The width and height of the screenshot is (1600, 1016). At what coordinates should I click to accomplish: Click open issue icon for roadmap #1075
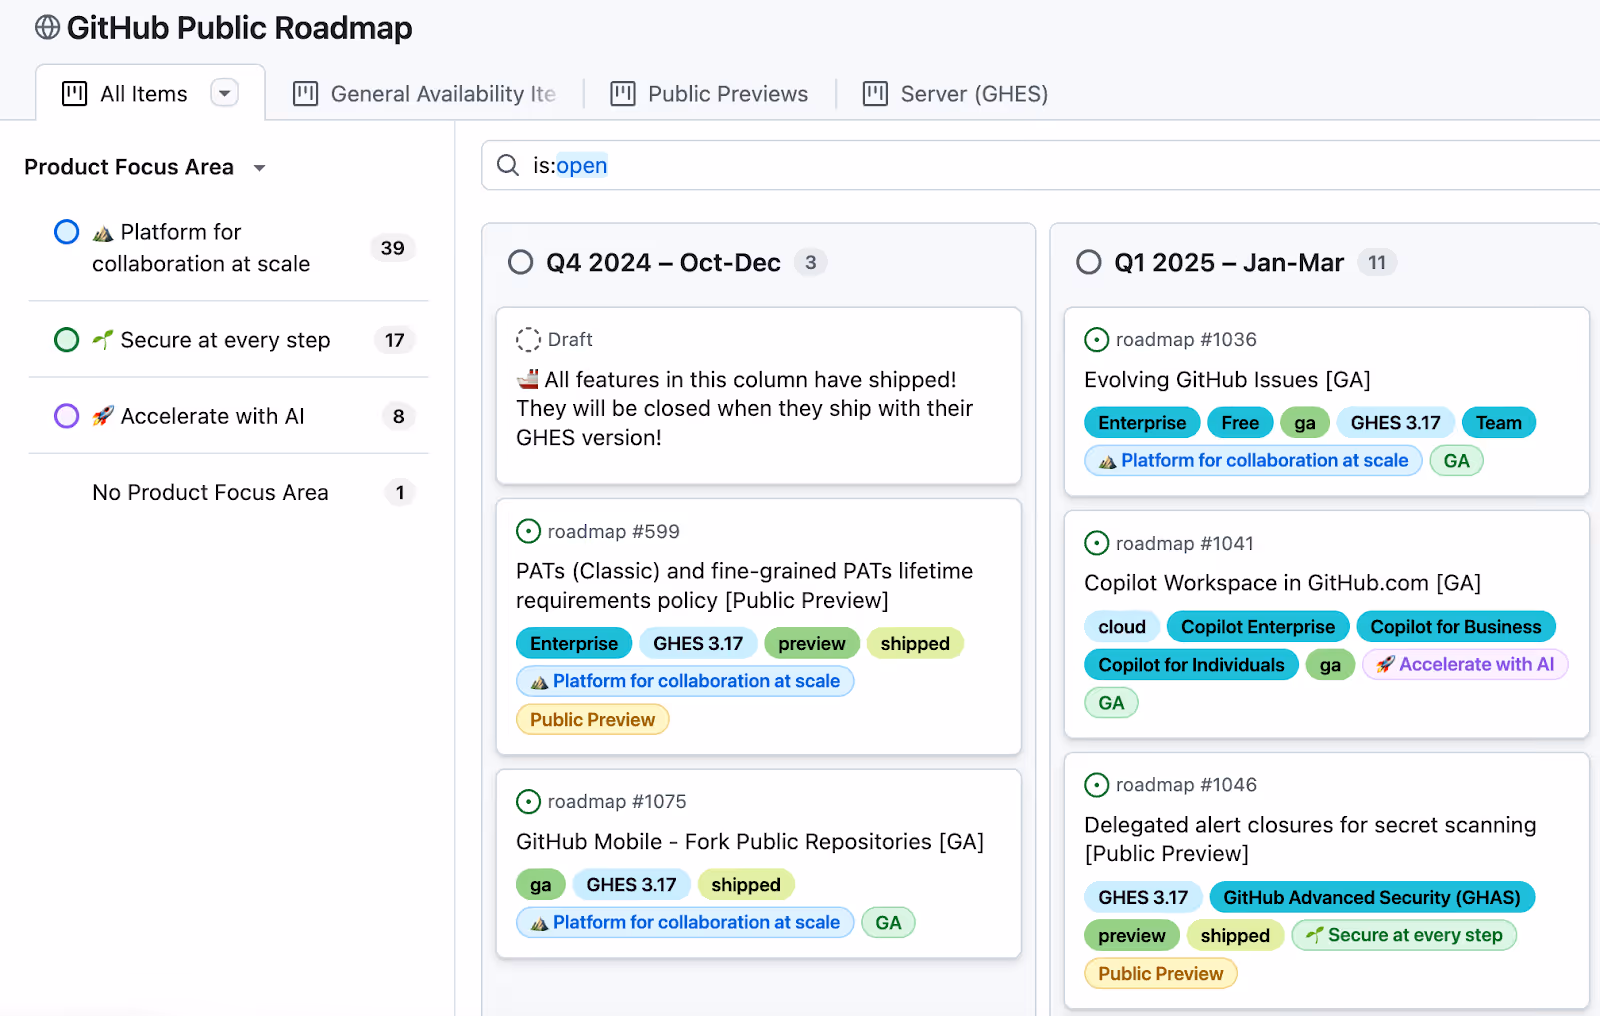528,801
